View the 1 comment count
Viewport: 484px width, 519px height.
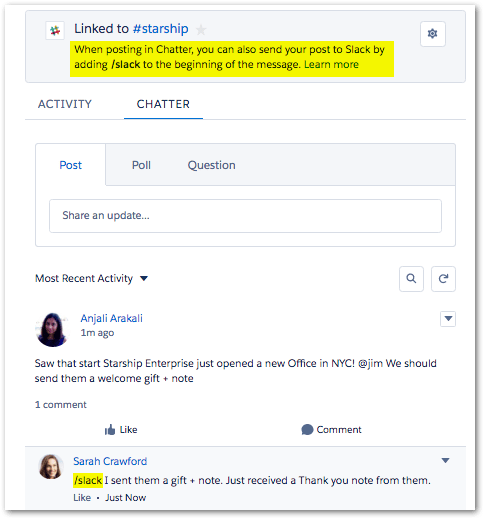(x=61, y=405)
